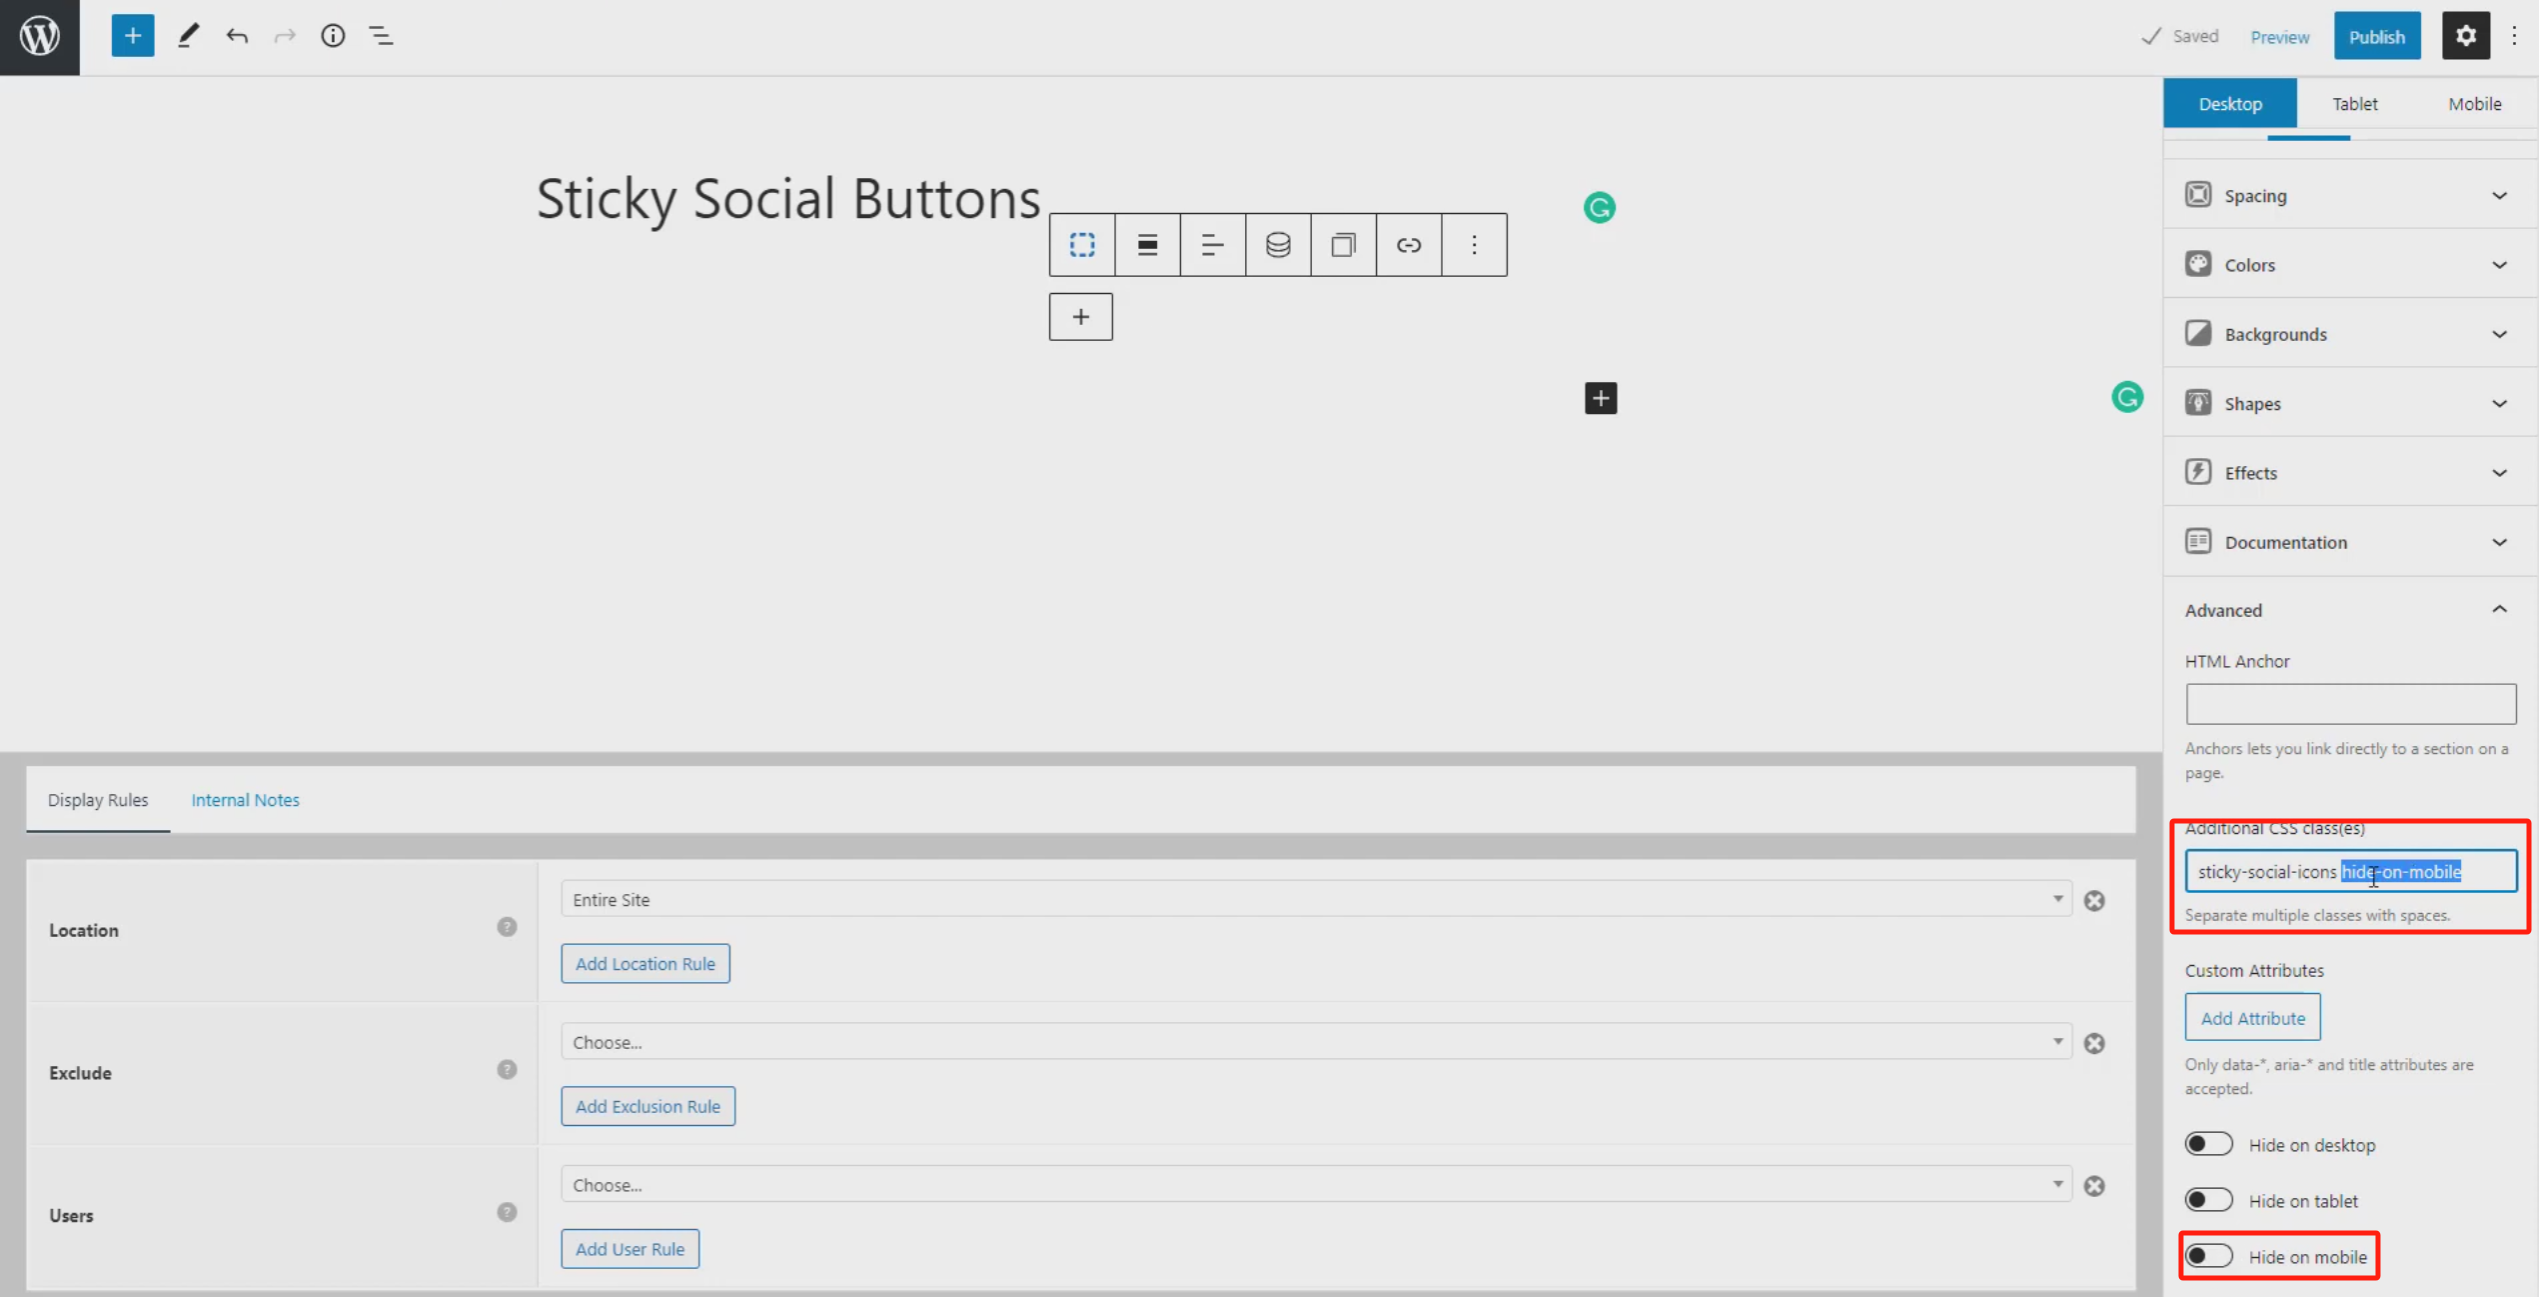Open the block inserter
The height and width of the screenshot is (1297, 2539).
click(x=132, y=35)
